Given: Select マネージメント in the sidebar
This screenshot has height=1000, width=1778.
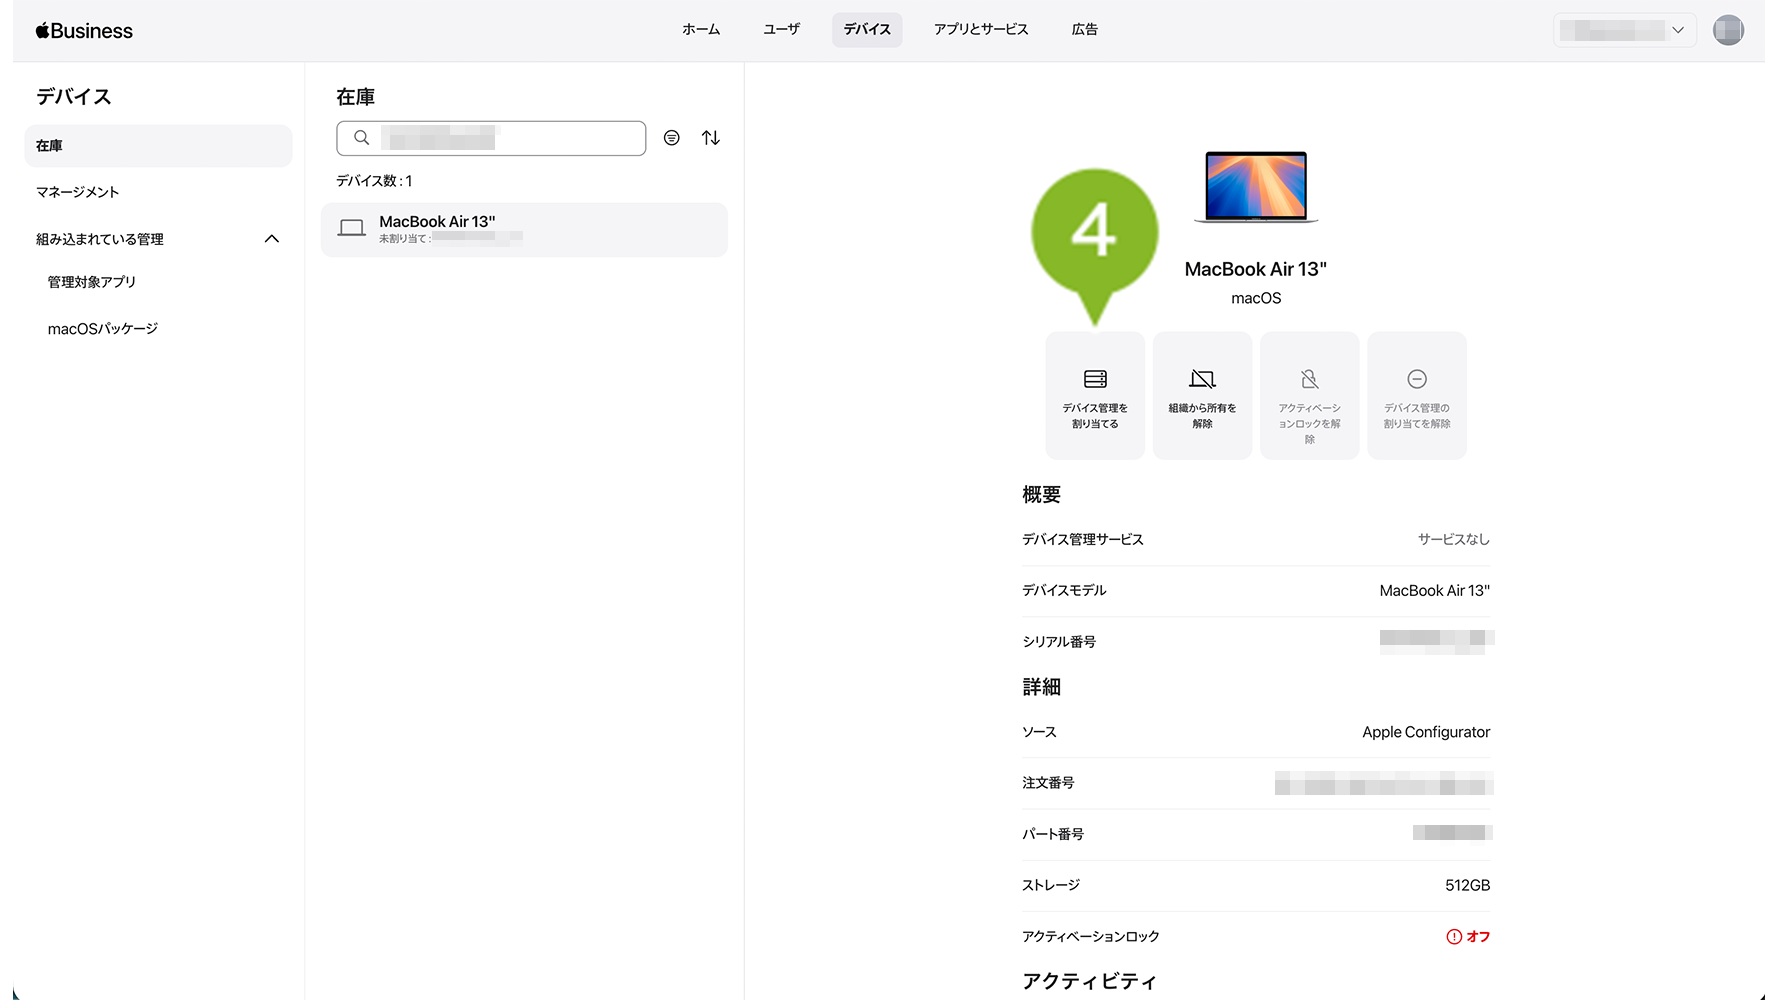Looking at the screenshot, I should 78,192.
